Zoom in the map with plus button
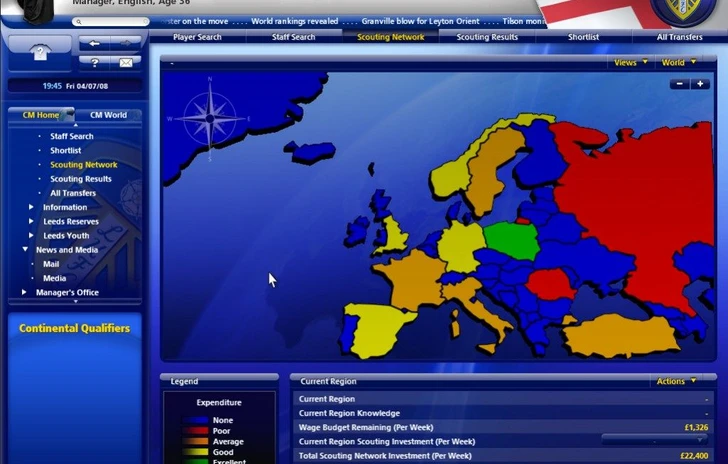Viewport: 728px width, 464px height. coord(700,84)
